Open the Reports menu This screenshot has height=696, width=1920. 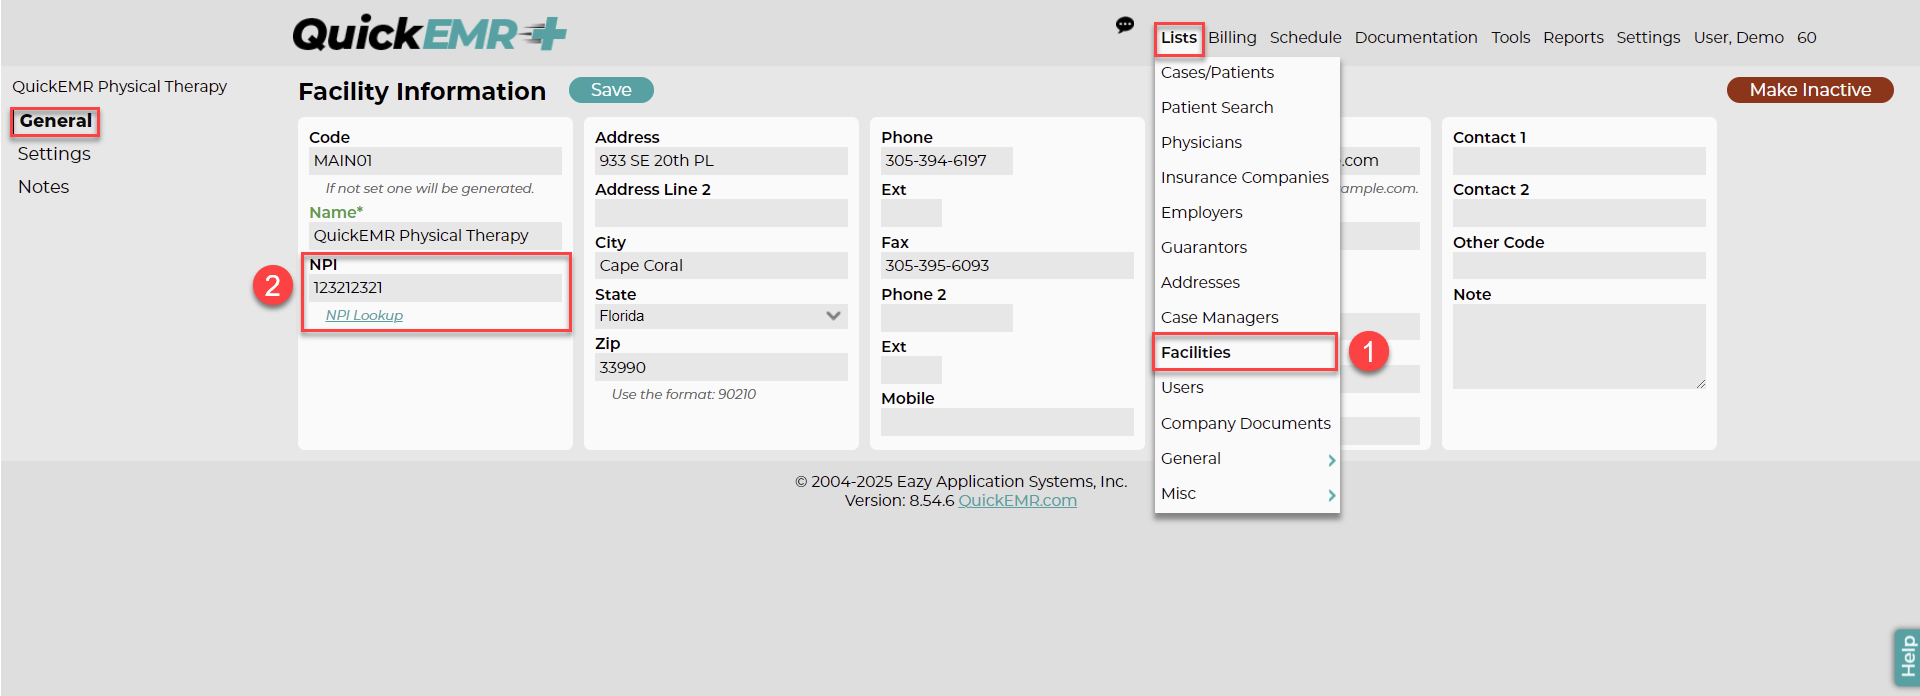1573,38
